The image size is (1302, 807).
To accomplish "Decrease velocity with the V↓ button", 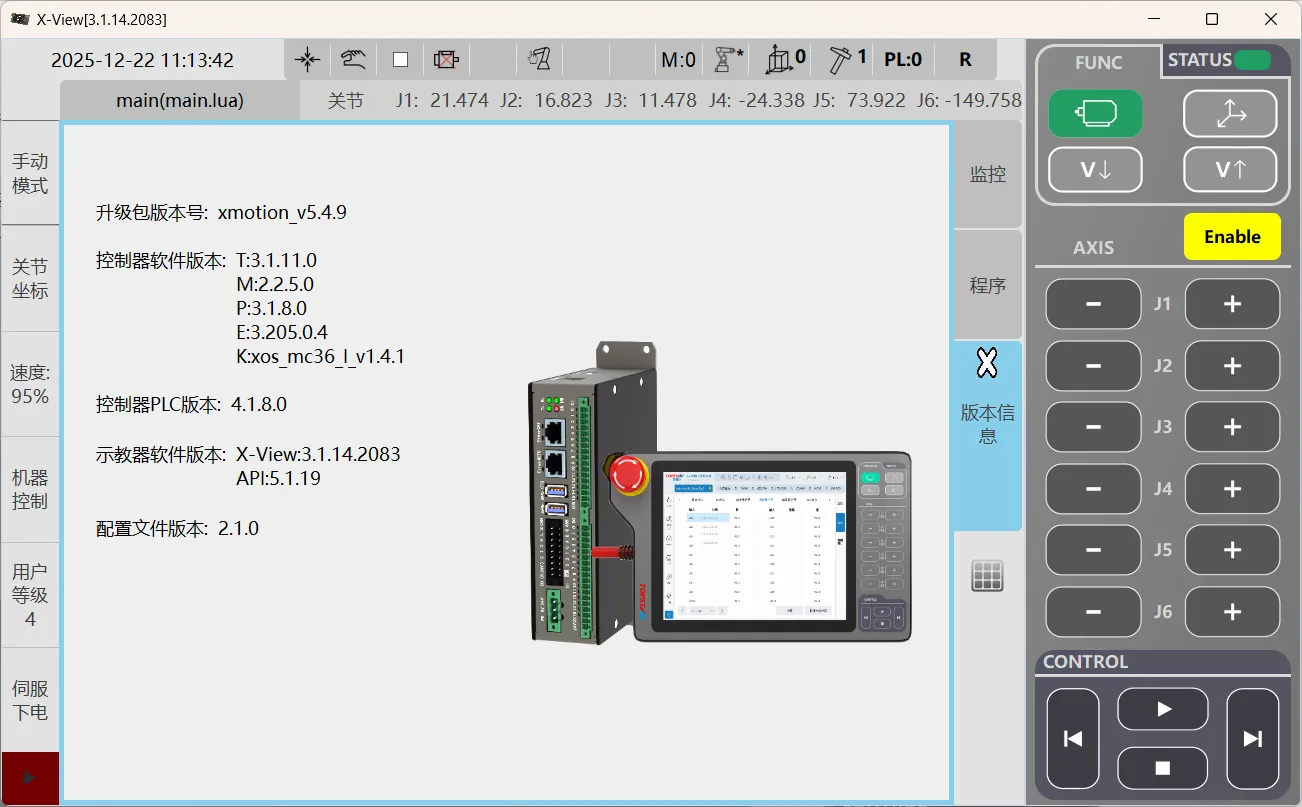I will pos(1095,170).
